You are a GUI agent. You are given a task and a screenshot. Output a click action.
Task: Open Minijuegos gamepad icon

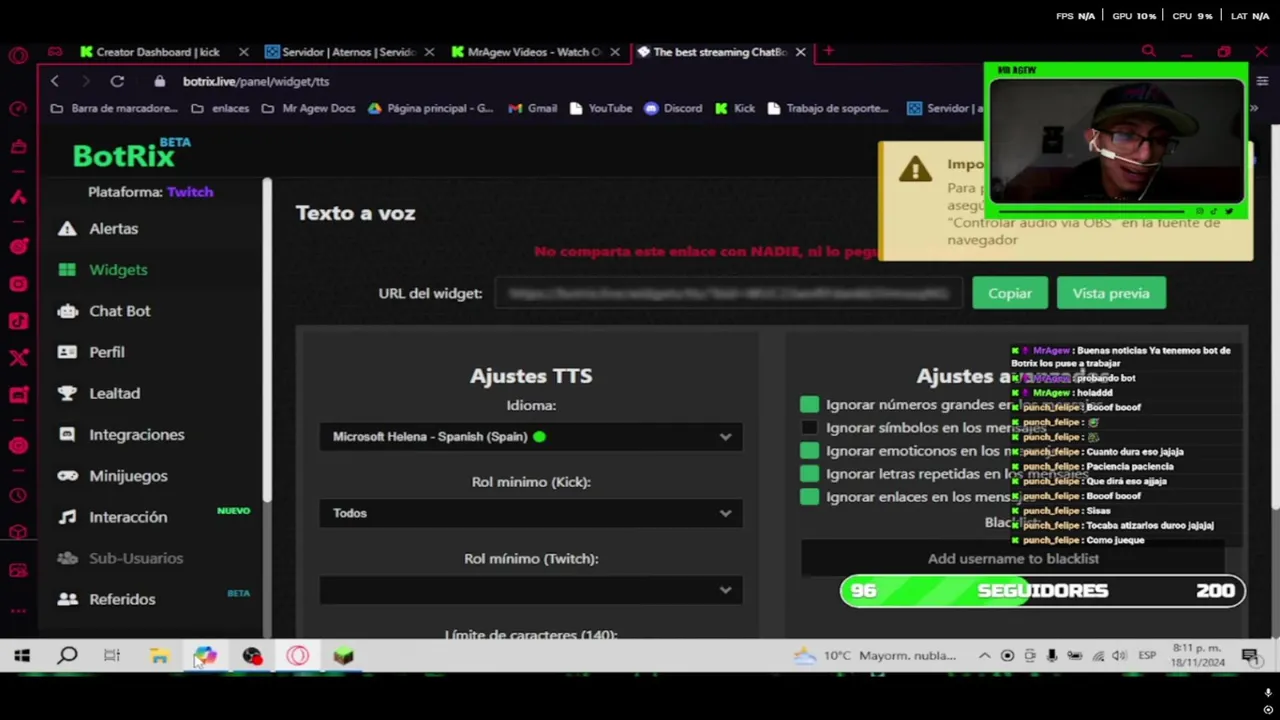pyautogui.click(x=67, y=476)
